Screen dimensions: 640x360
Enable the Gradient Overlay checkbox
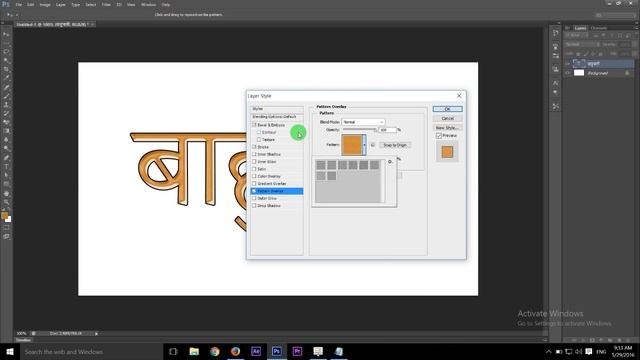[x=254, y=184]
